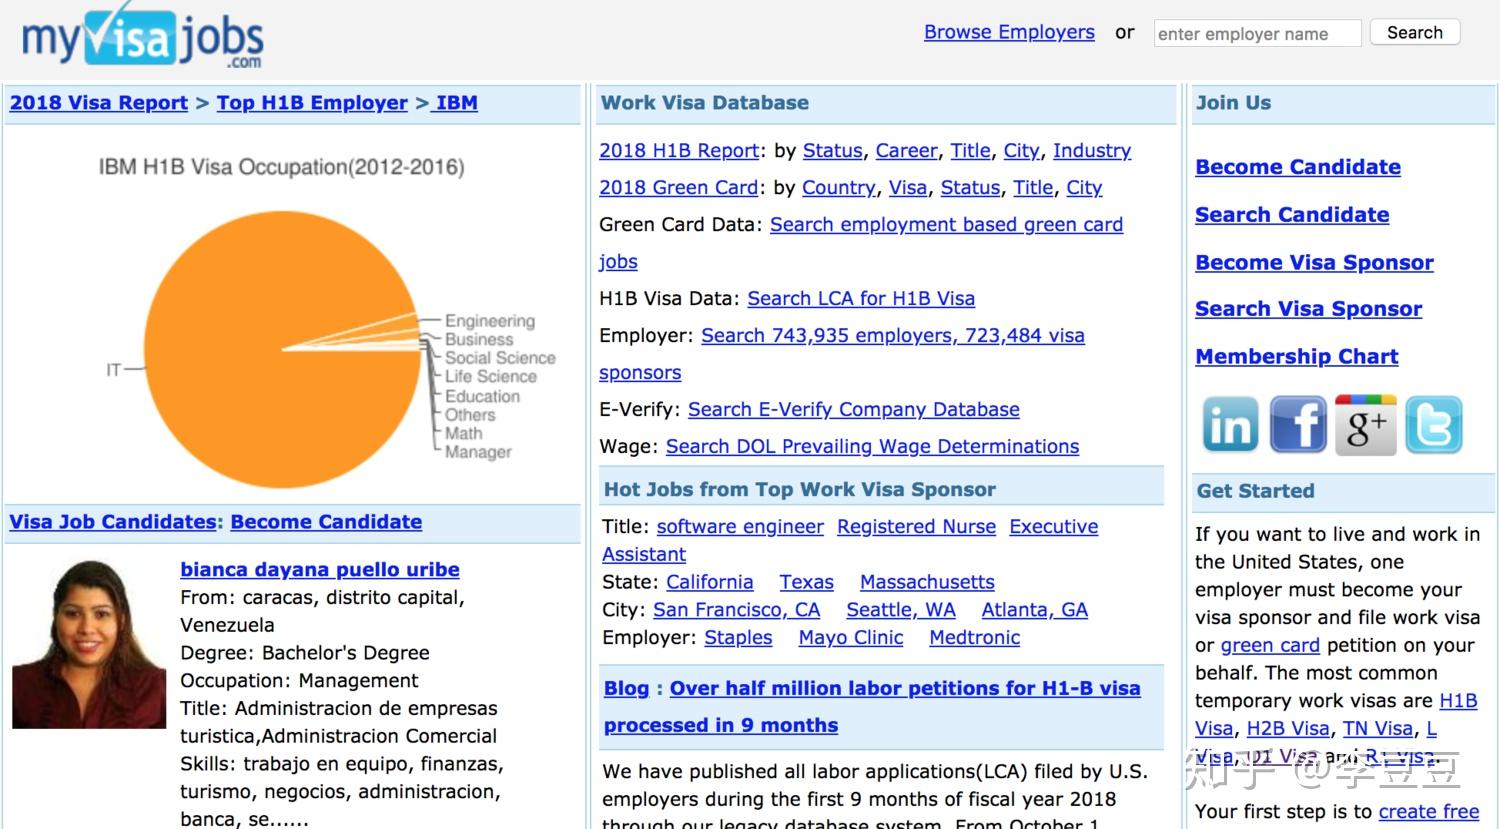Viewport: 1500px width, 829px height.
Task: Open Search E-Verify Company Database link
Action: tap(853, 409)
